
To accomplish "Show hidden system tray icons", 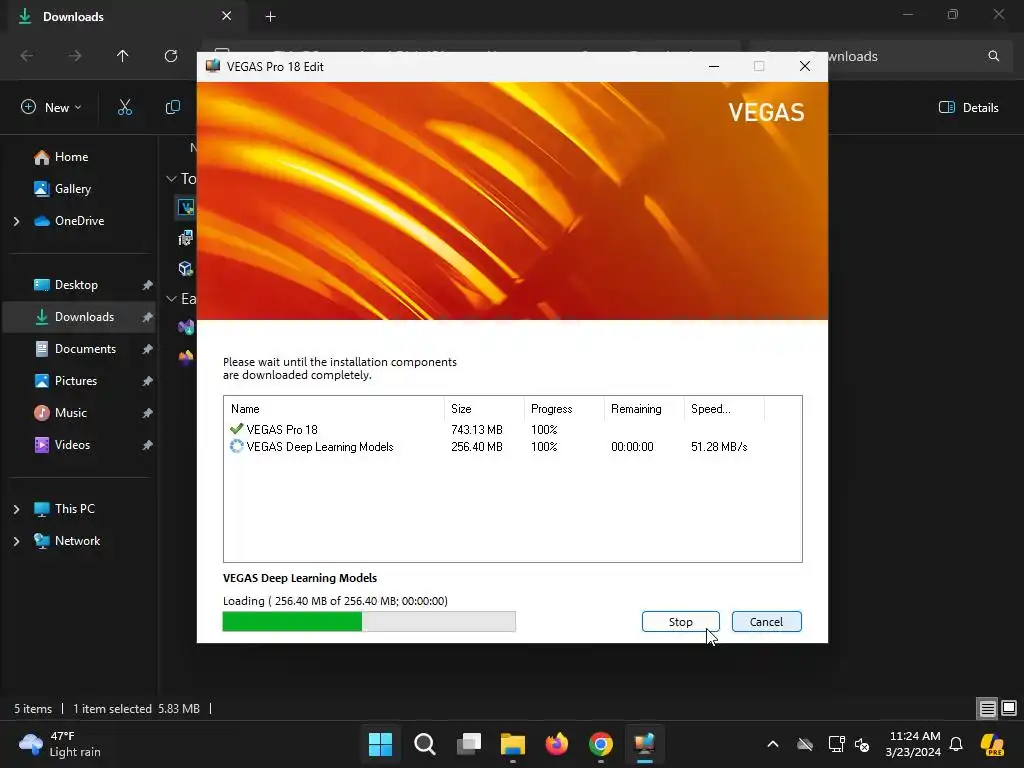I will click(x=773, y=744).
